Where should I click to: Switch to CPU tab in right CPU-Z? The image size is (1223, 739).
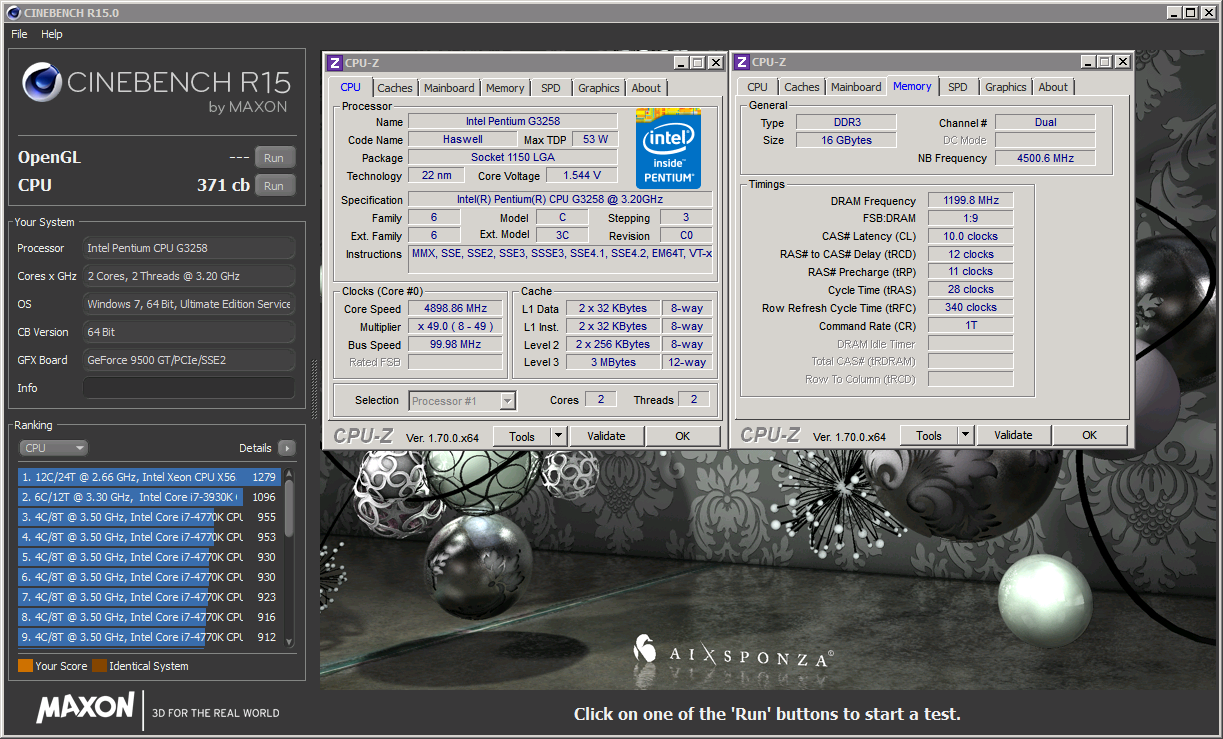point(758,87)
